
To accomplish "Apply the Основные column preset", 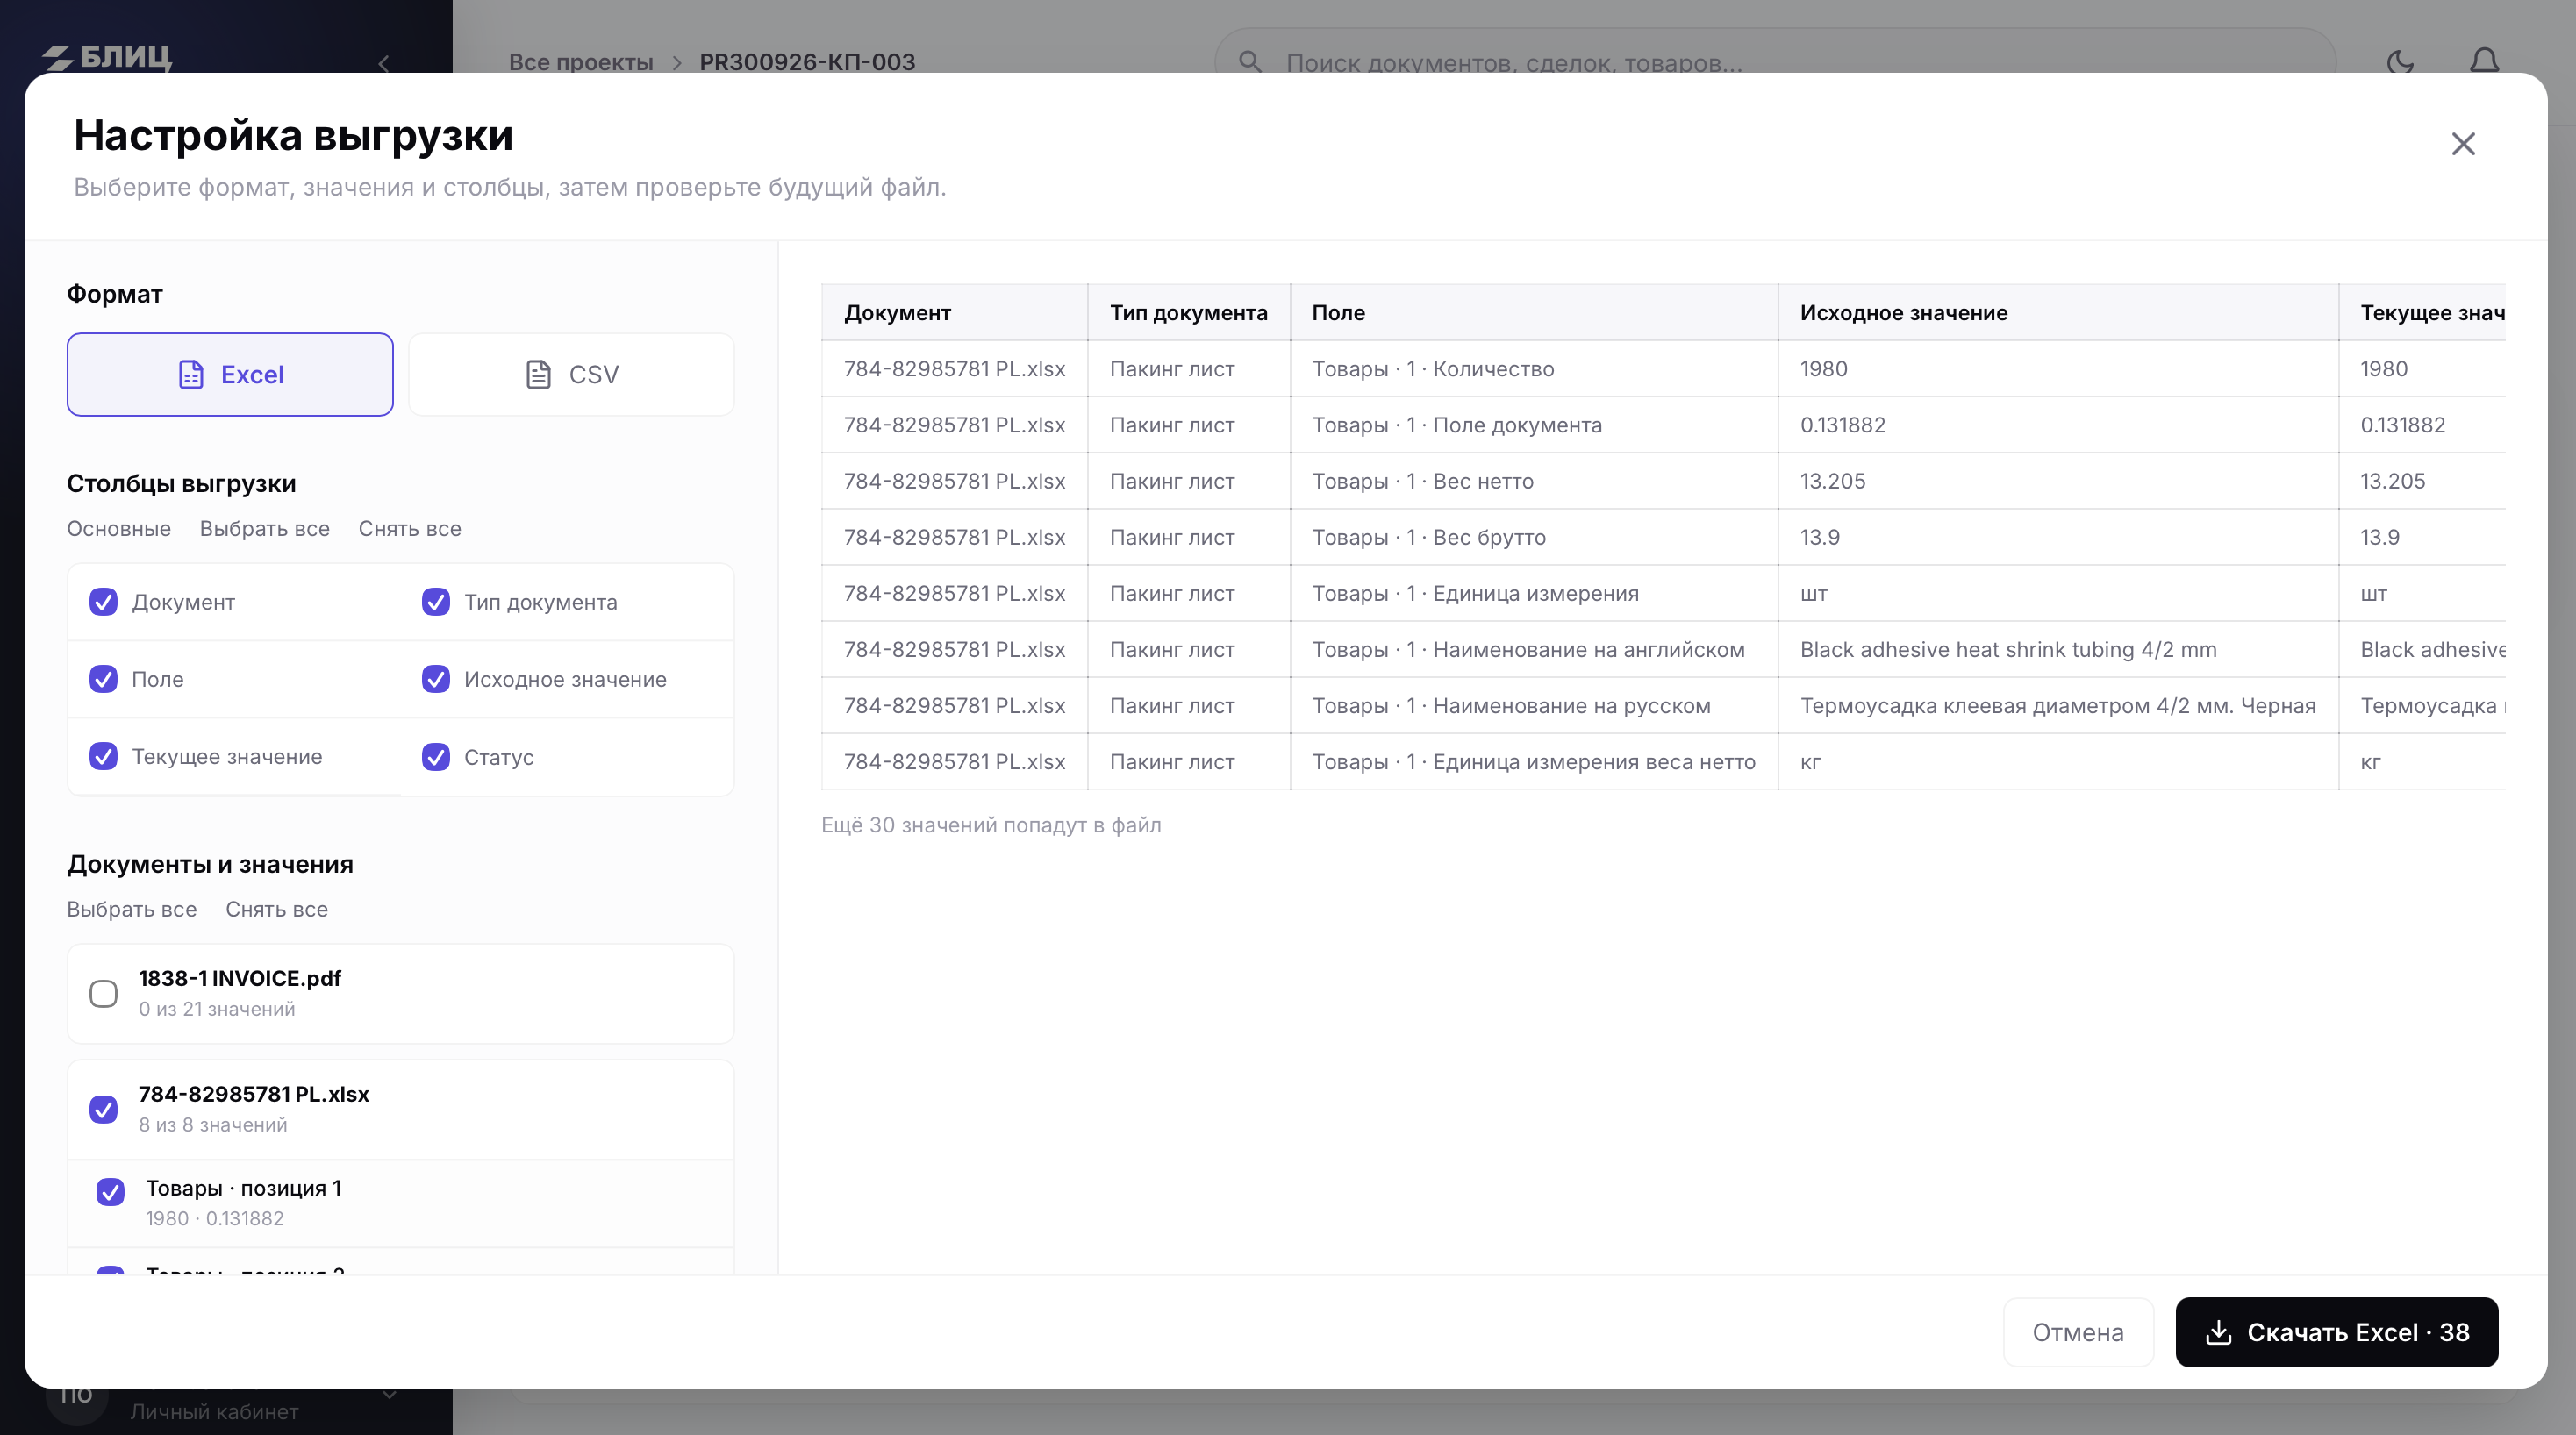I will (x=119, y=529).
